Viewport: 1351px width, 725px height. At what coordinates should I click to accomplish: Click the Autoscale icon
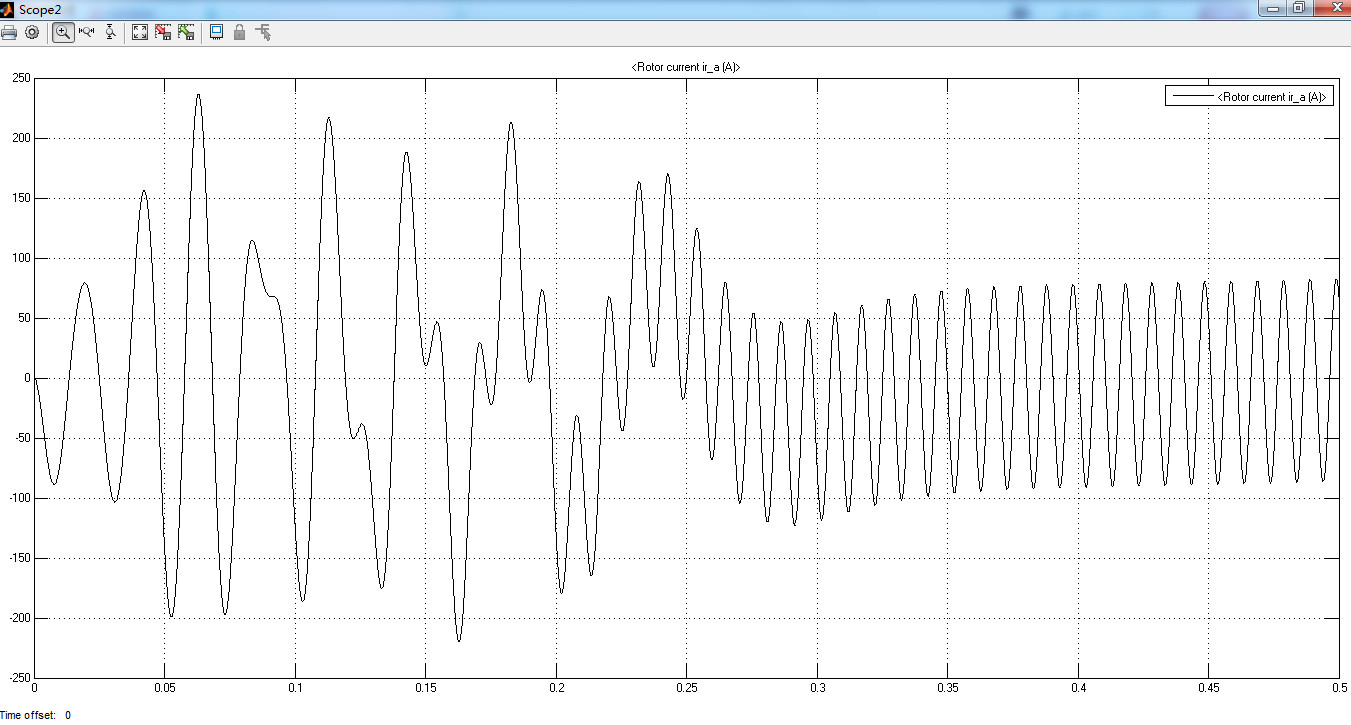[x=140, y=32]
